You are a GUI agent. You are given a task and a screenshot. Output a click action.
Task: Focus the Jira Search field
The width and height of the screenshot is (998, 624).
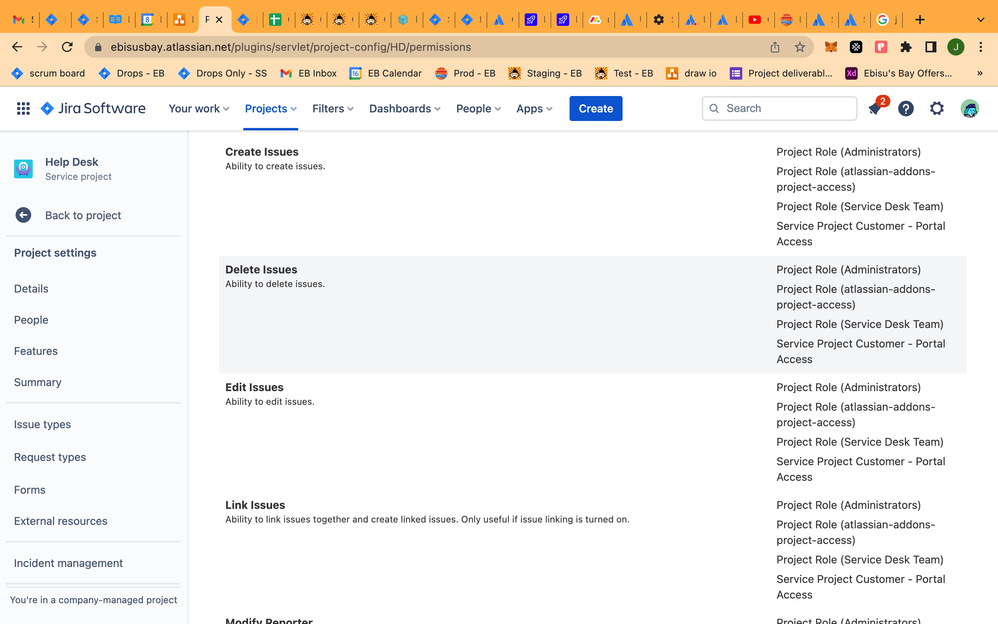pyautogui.click(x=779, y=108)
